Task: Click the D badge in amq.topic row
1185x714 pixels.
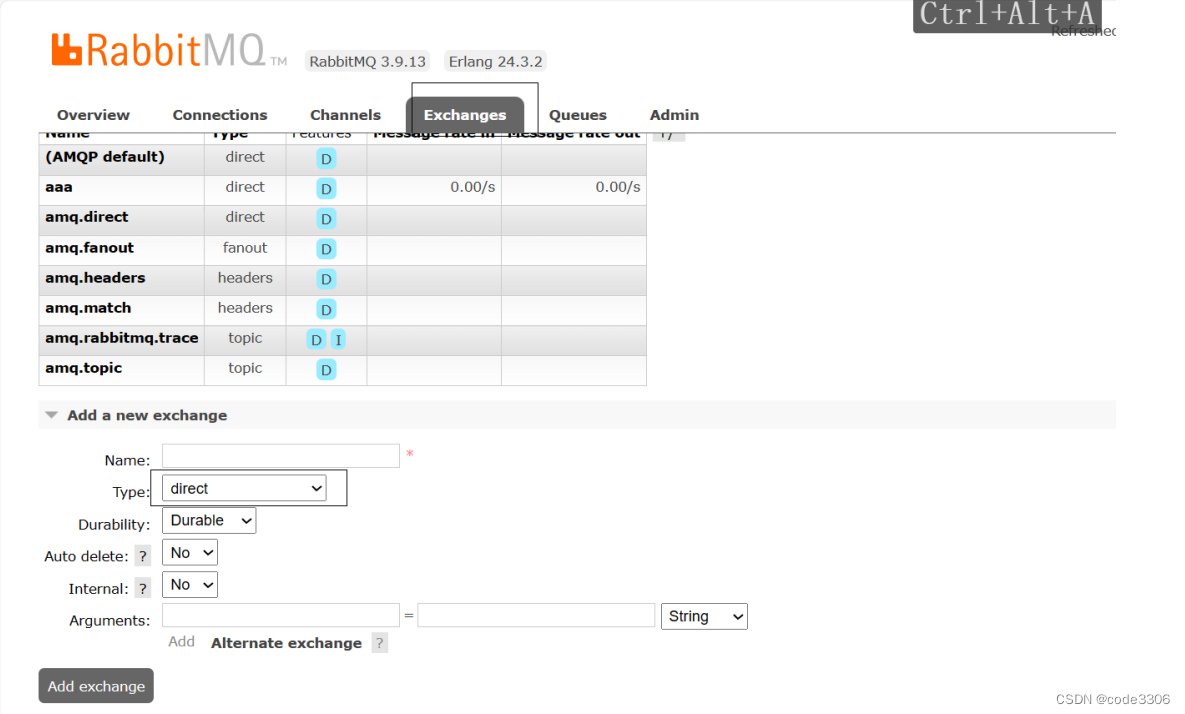Action: click(326, 370)
